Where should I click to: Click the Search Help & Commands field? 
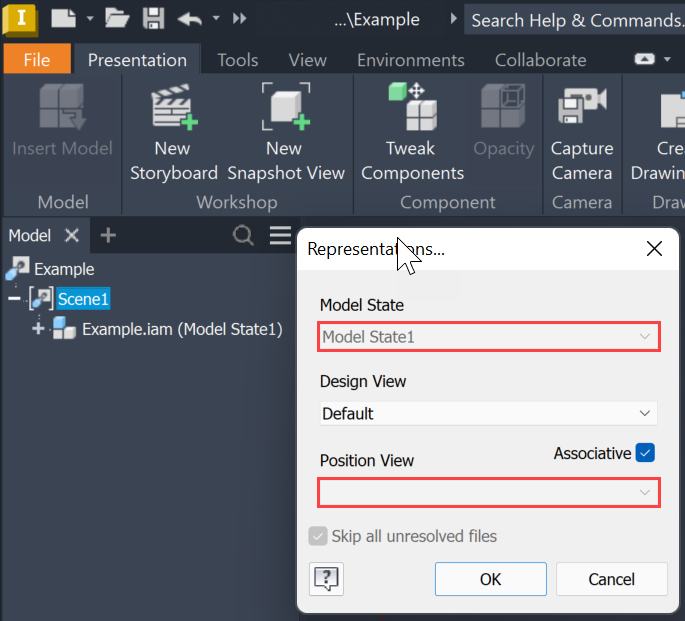[x=576, y=20]
